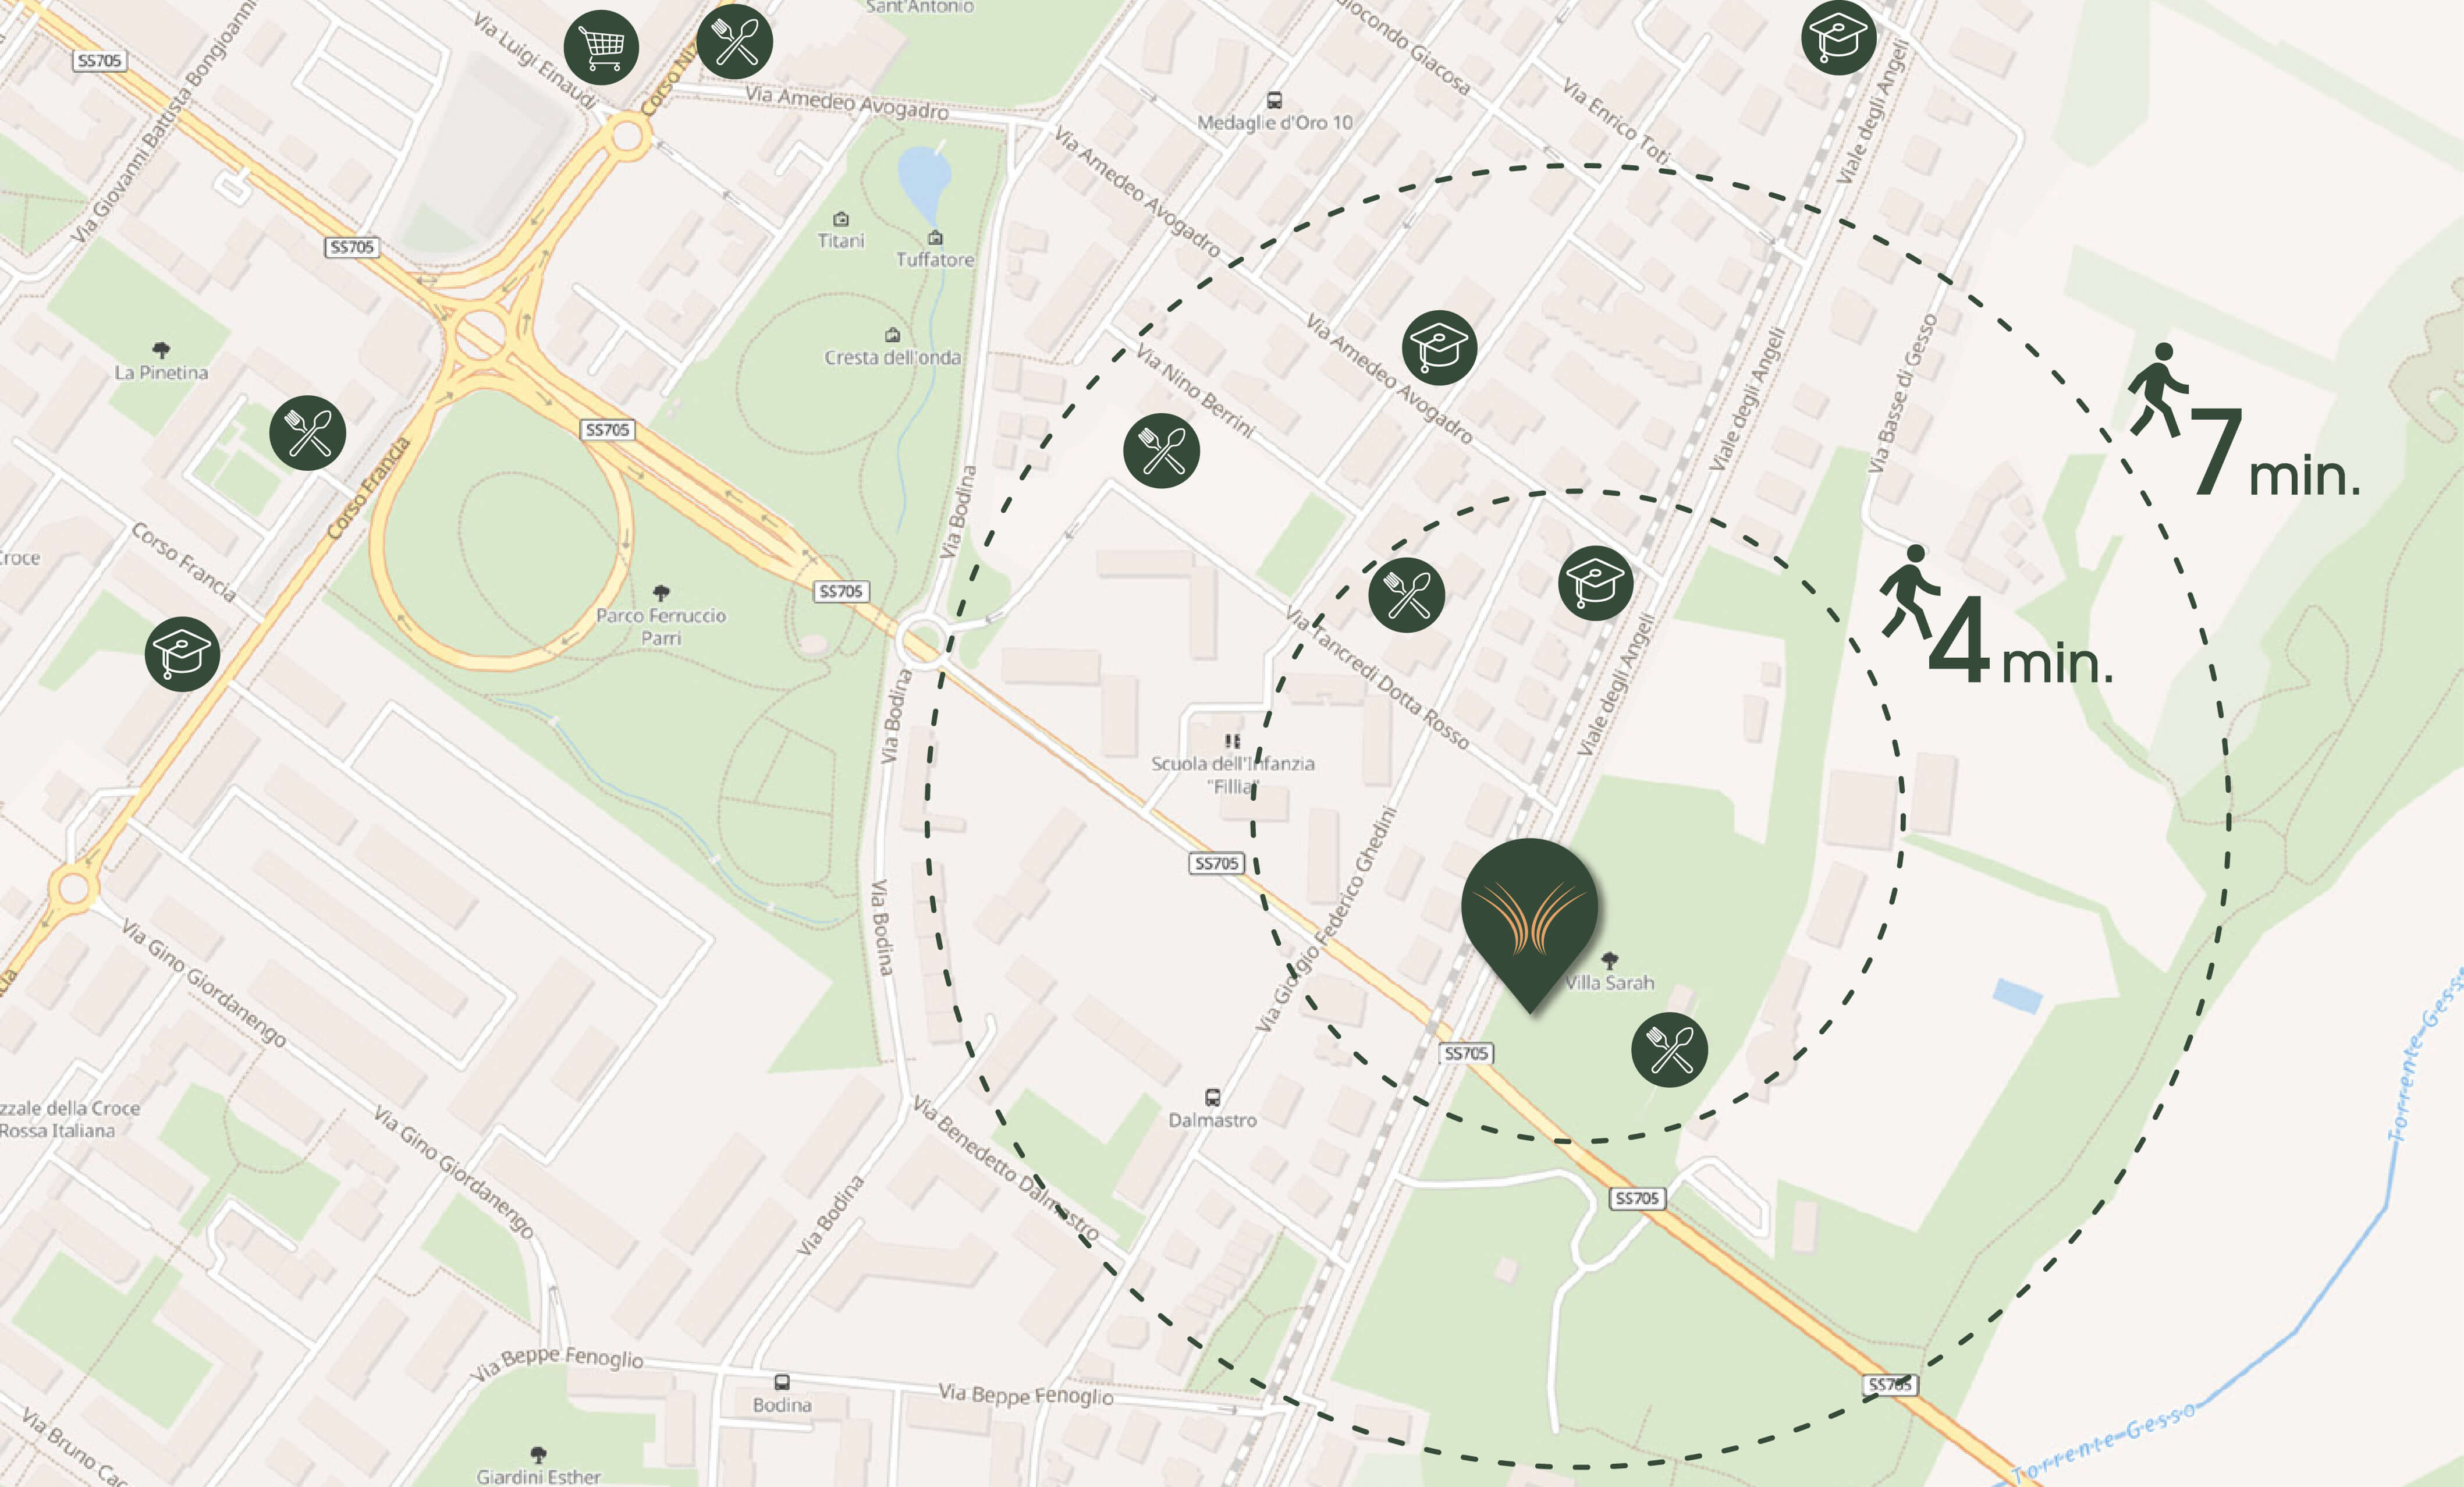Click the Cresta dell'onda playground icon
The image size is (2464, 1487).
[892, 335]
